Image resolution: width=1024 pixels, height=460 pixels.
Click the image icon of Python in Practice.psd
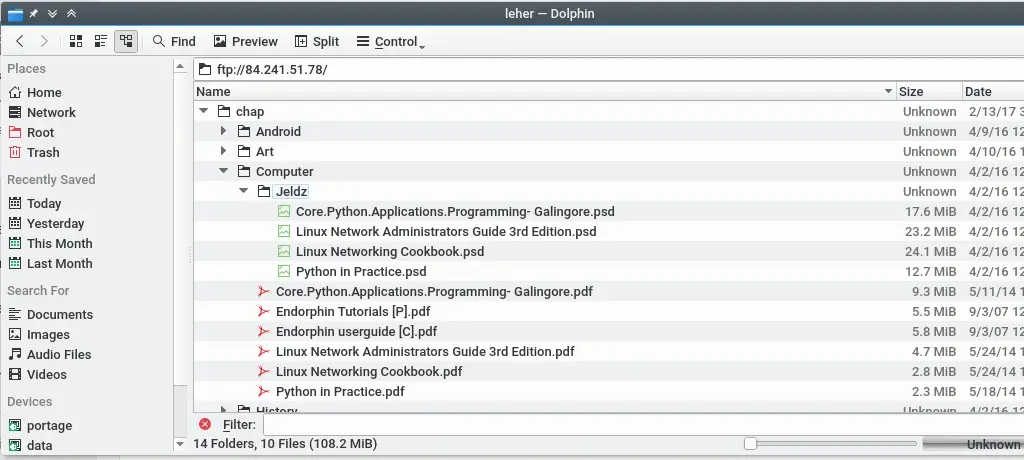(283, 271)
